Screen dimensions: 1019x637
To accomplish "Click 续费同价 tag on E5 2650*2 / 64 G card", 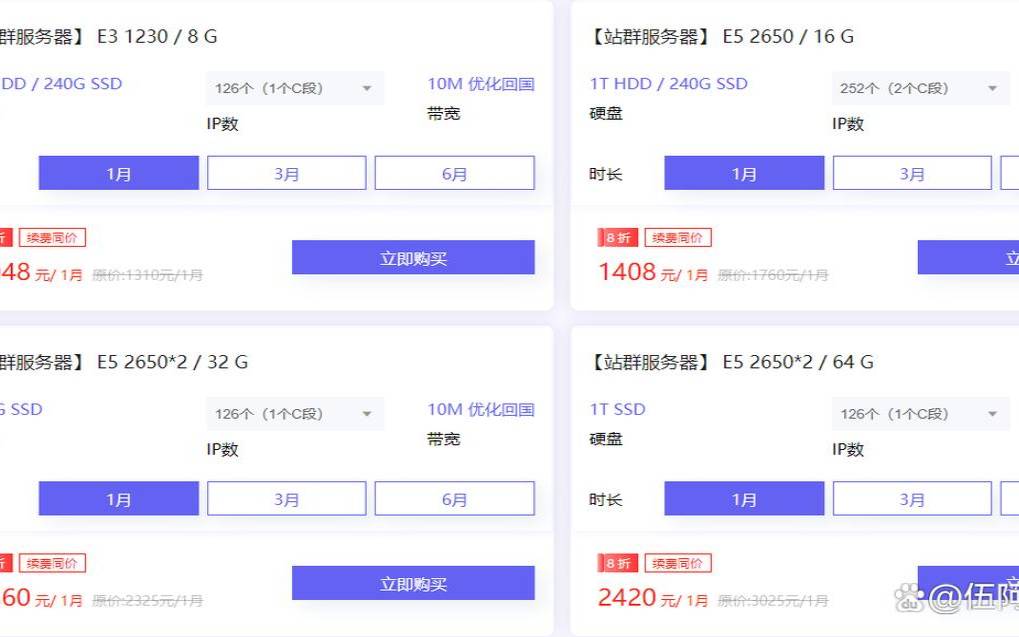I will tap(678, 564).
